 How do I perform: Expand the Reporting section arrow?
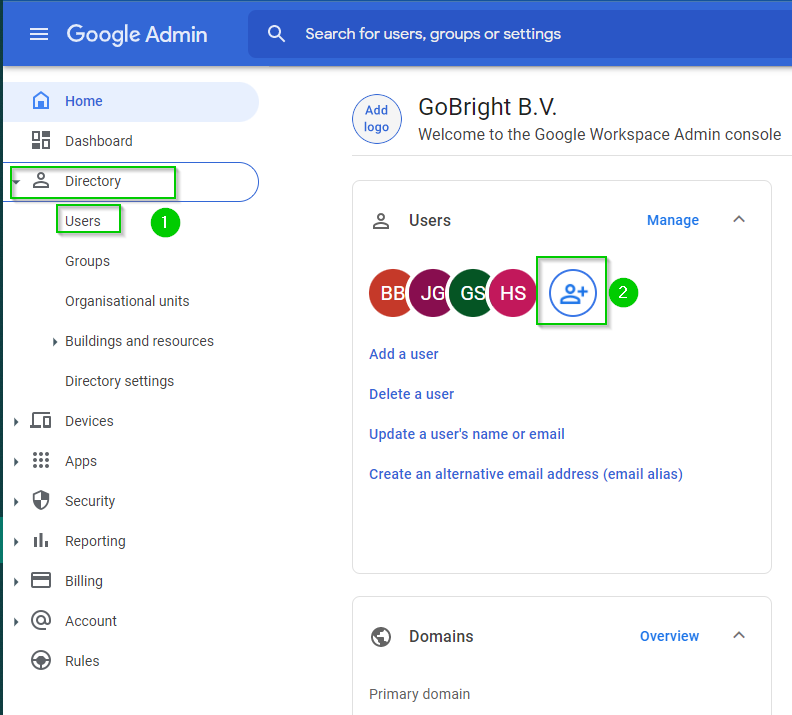tap(16, 542)
